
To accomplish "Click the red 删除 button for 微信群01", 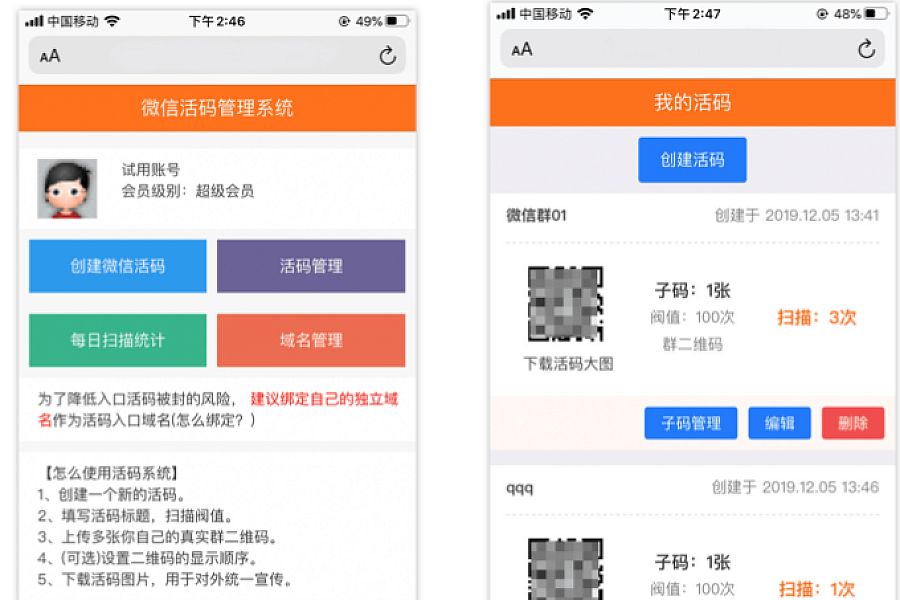I will click(x=853, y=423).
